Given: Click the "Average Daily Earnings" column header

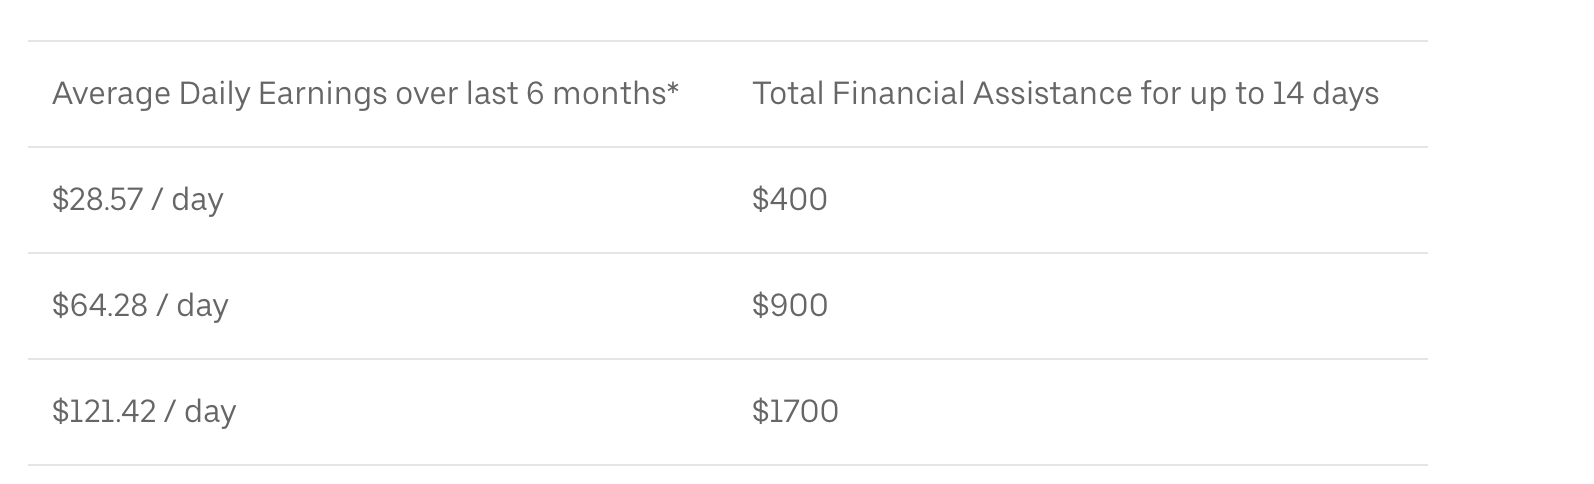Looking at the screenshot, I should coord(365,94).
